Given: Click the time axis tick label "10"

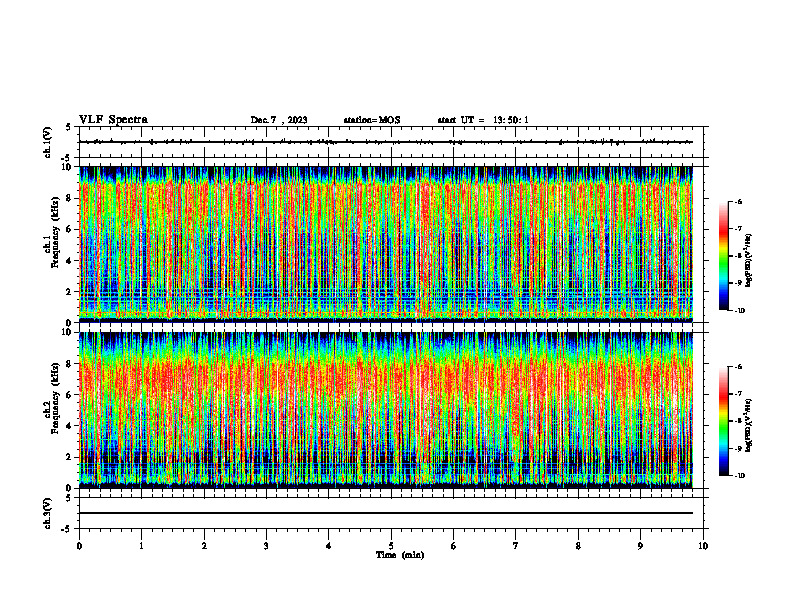Looking at the screenshot, I should point(703,546).
